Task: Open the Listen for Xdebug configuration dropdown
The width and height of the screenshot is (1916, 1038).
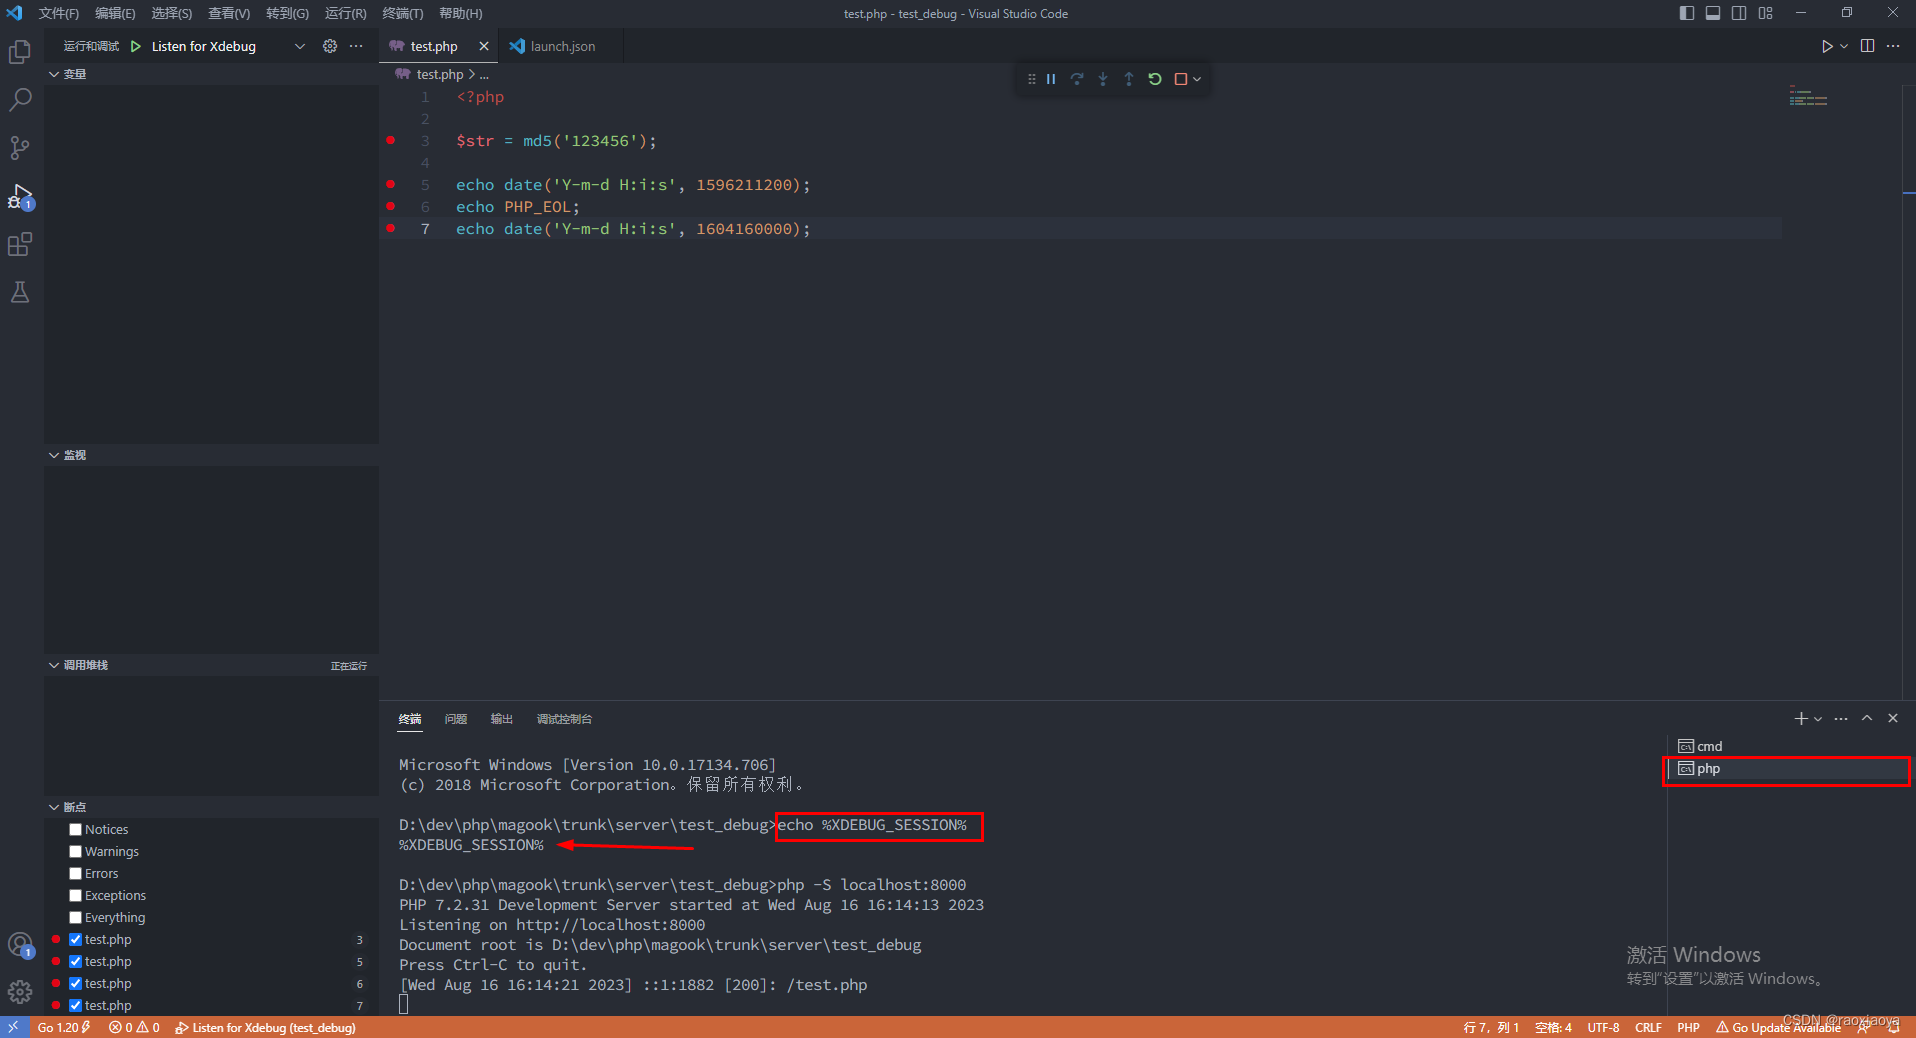Action: (298, 45)
